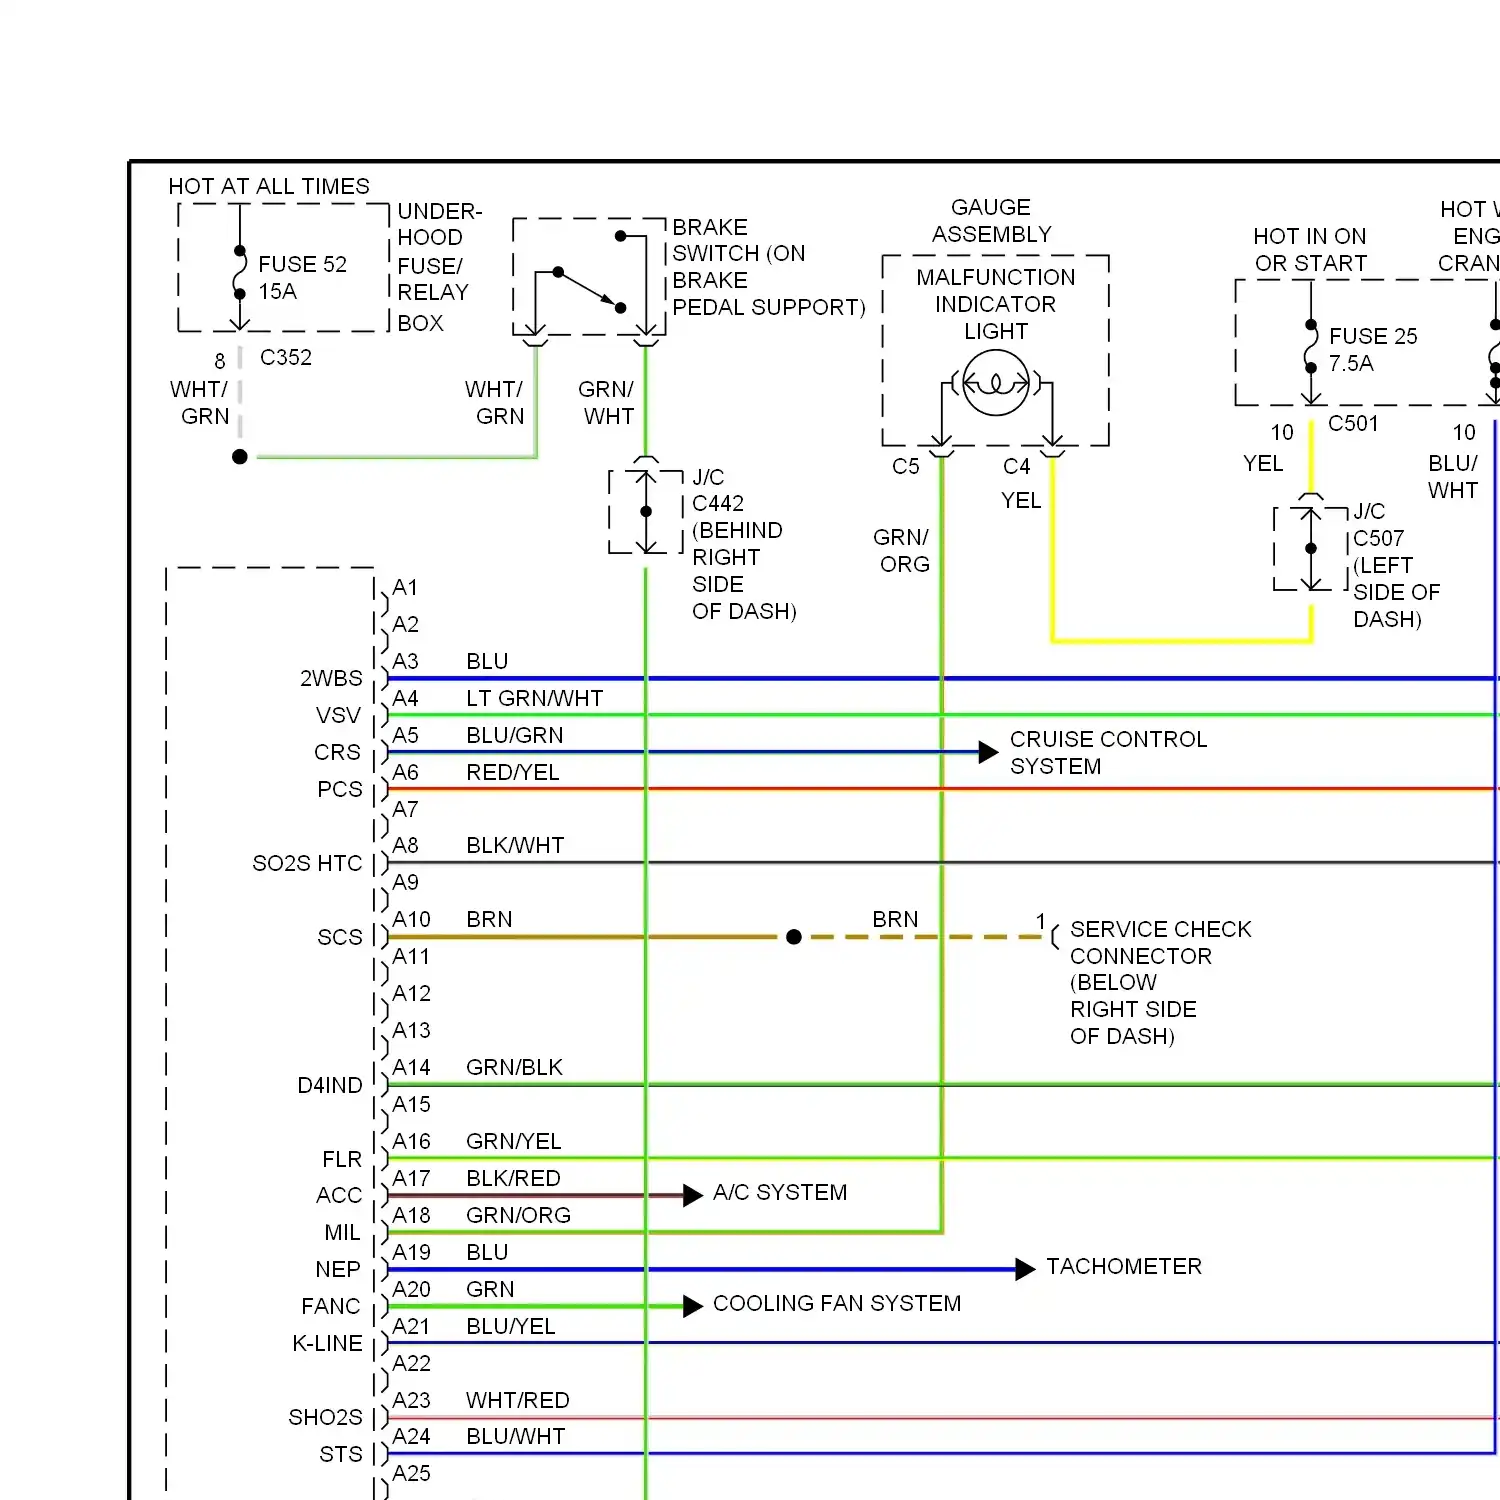Screen dimensions: 1500x1500
Task: Click the "GAUGE ASSEMBLY" heading
Action: [991, 220]
